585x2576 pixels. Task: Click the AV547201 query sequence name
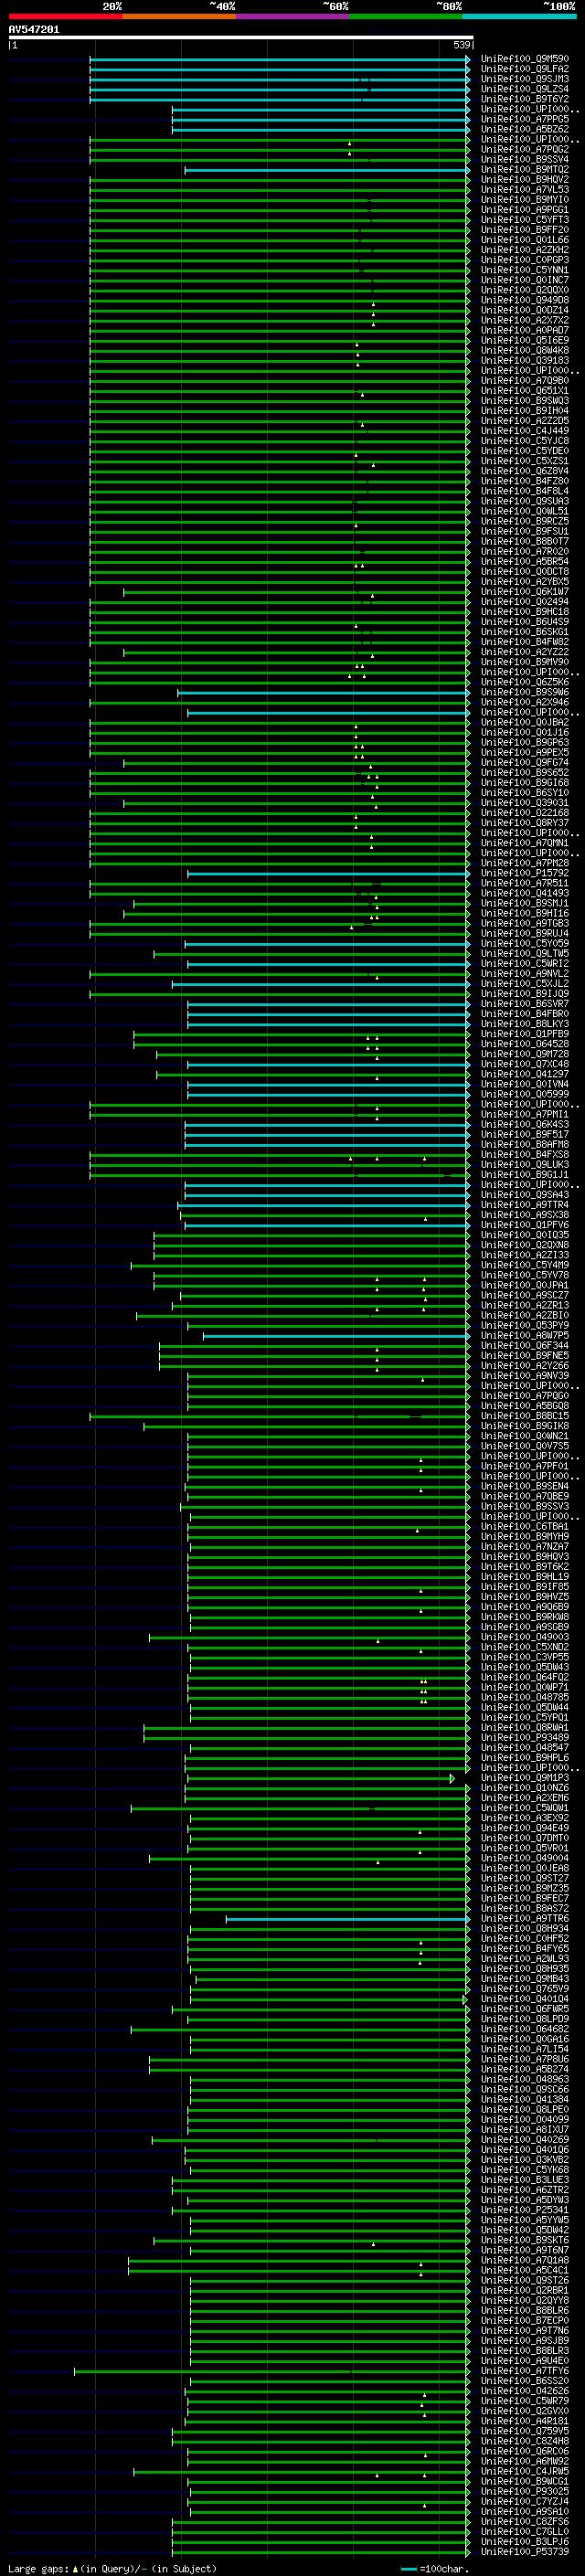click(34, 30)
